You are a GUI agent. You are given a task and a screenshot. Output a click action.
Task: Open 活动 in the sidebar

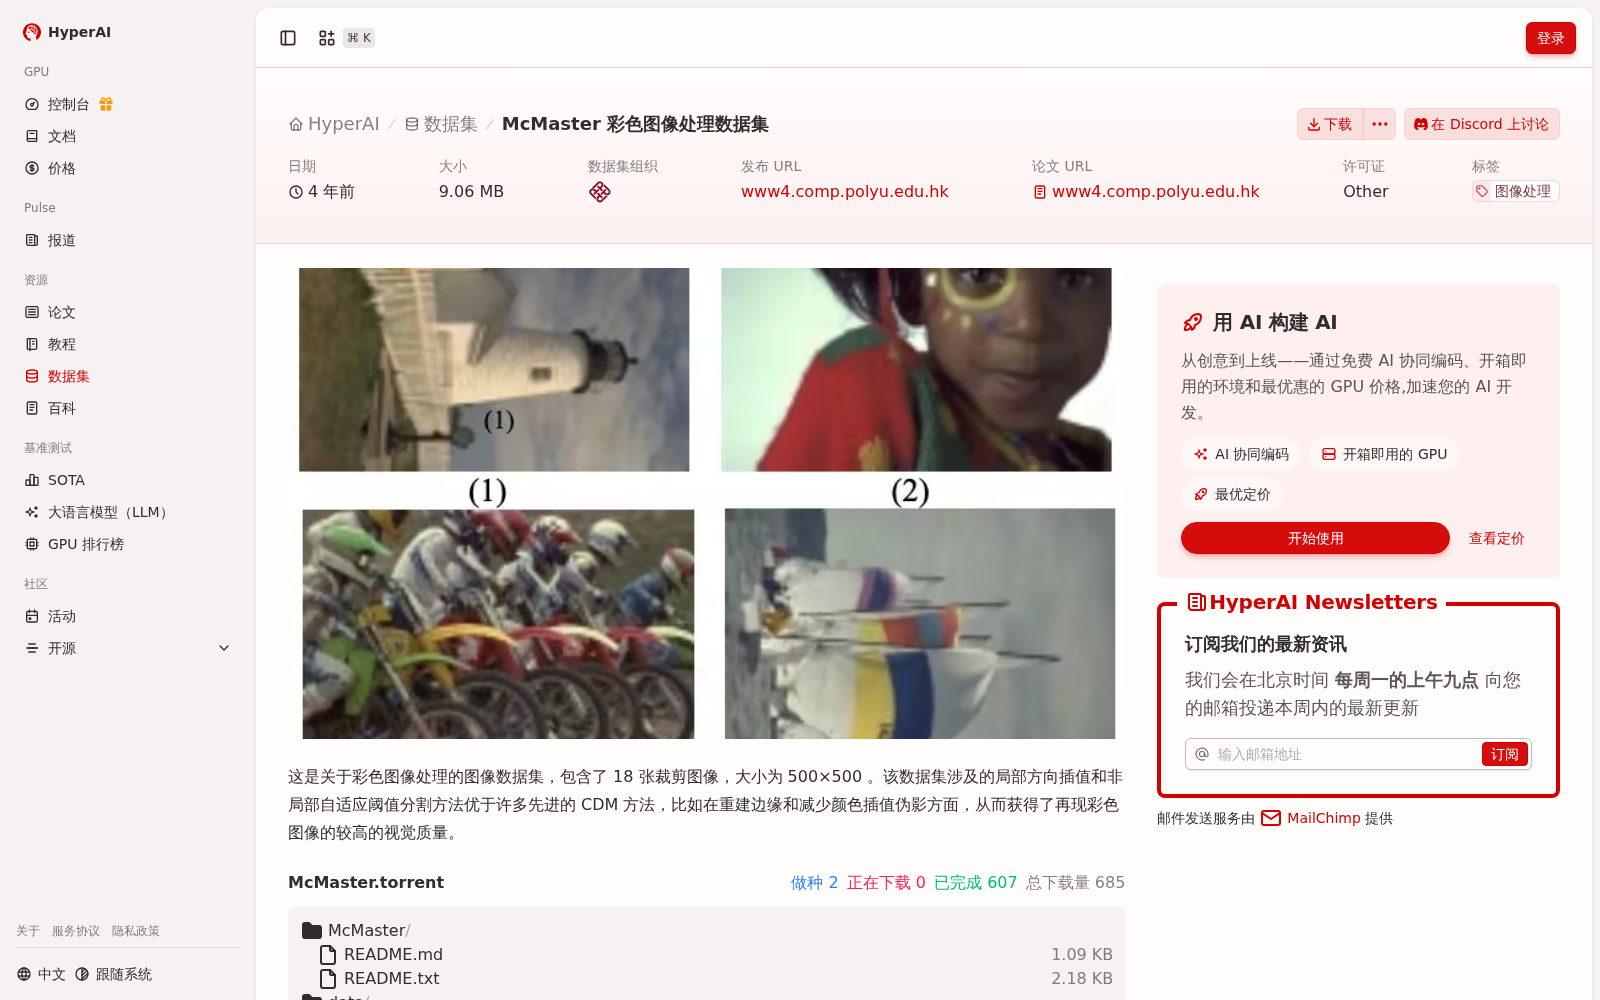click(62, 616)
